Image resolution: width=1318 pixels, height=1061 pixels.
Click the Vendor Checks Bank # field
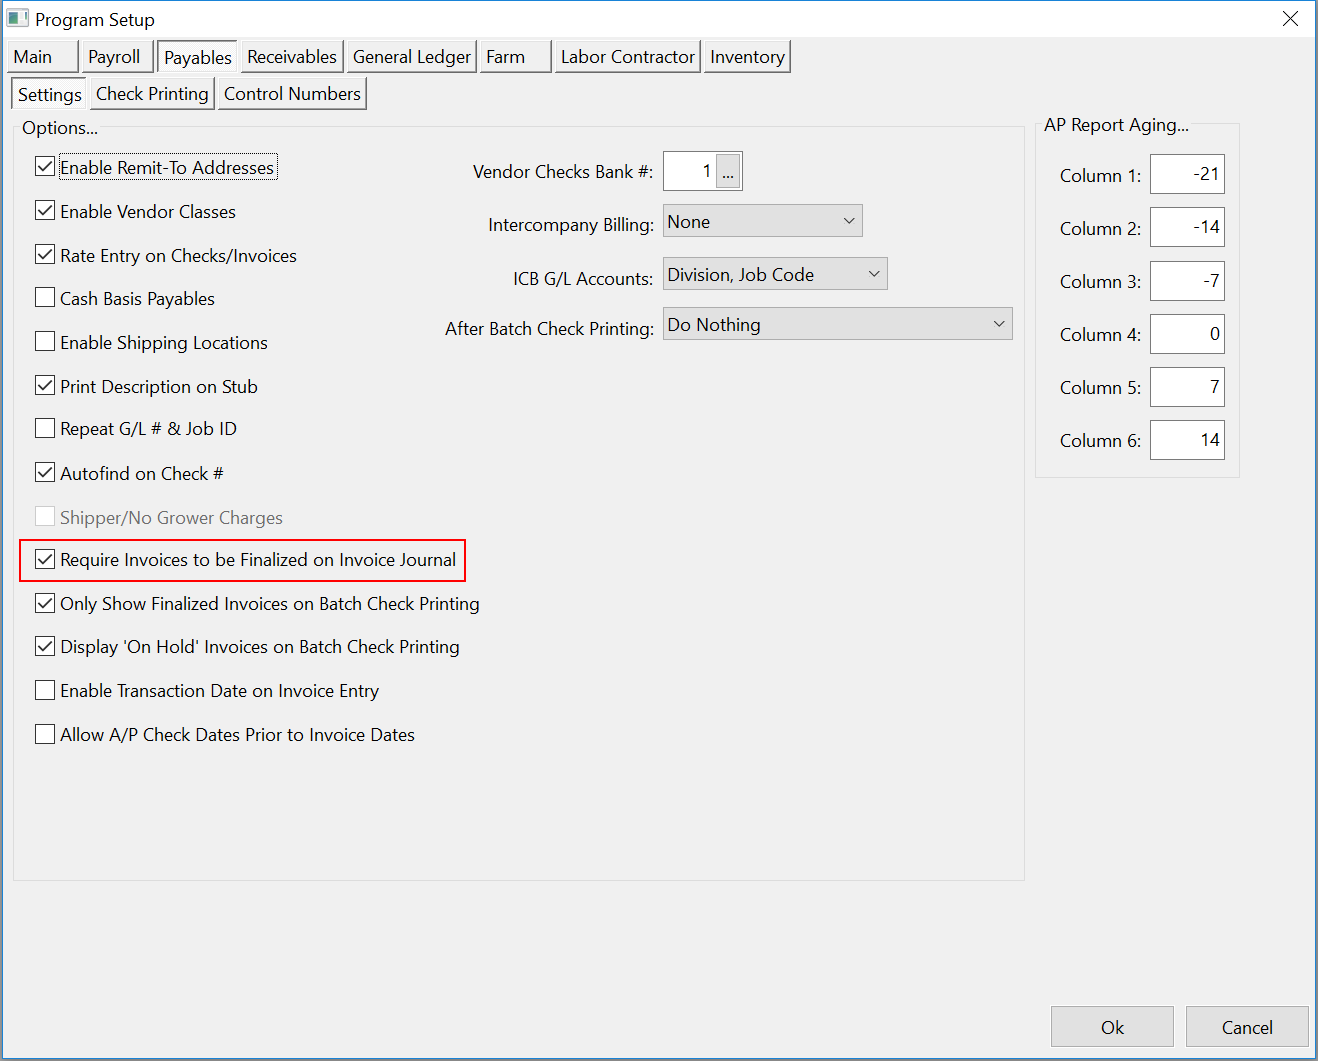(690, 172)
